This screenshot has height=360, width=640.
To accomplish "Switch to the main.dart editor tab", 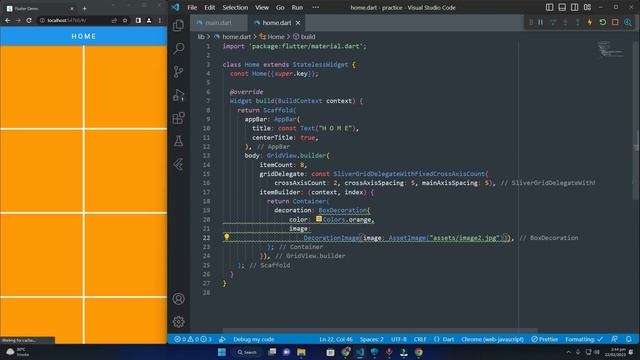I will pos(219,23).
